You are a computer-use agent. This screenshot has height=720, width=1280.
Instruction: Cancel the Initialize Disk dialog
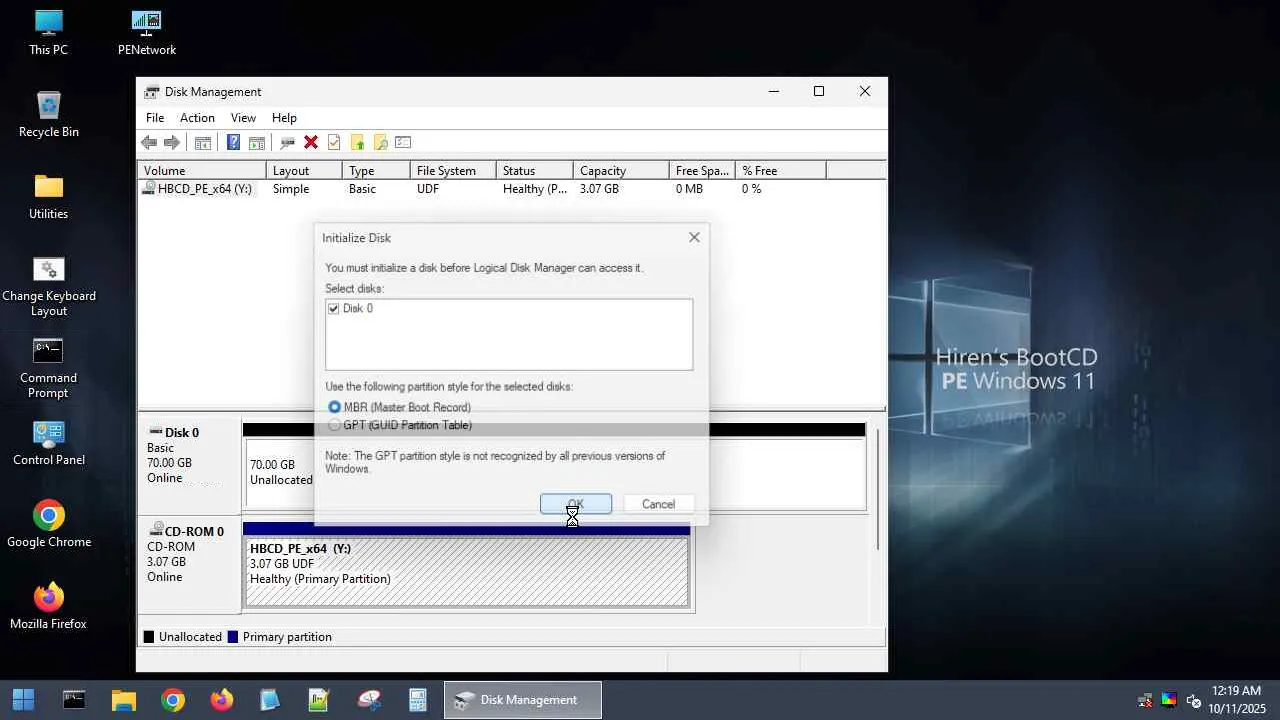[x=658, y=504]
